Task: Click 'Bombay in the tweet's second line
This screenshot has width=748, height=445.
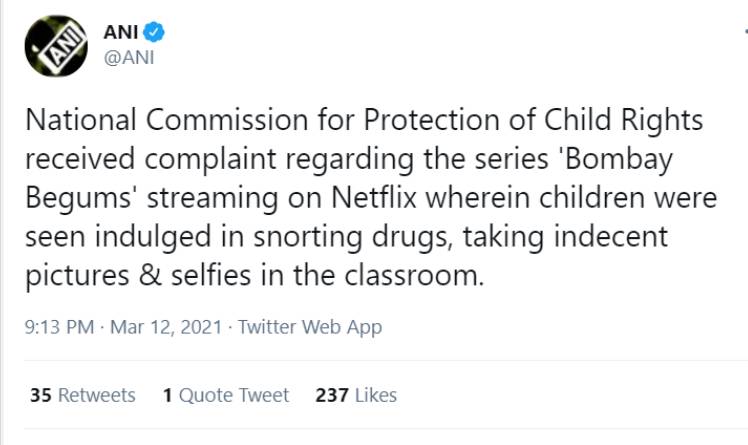Action: (x=616, y=159)
